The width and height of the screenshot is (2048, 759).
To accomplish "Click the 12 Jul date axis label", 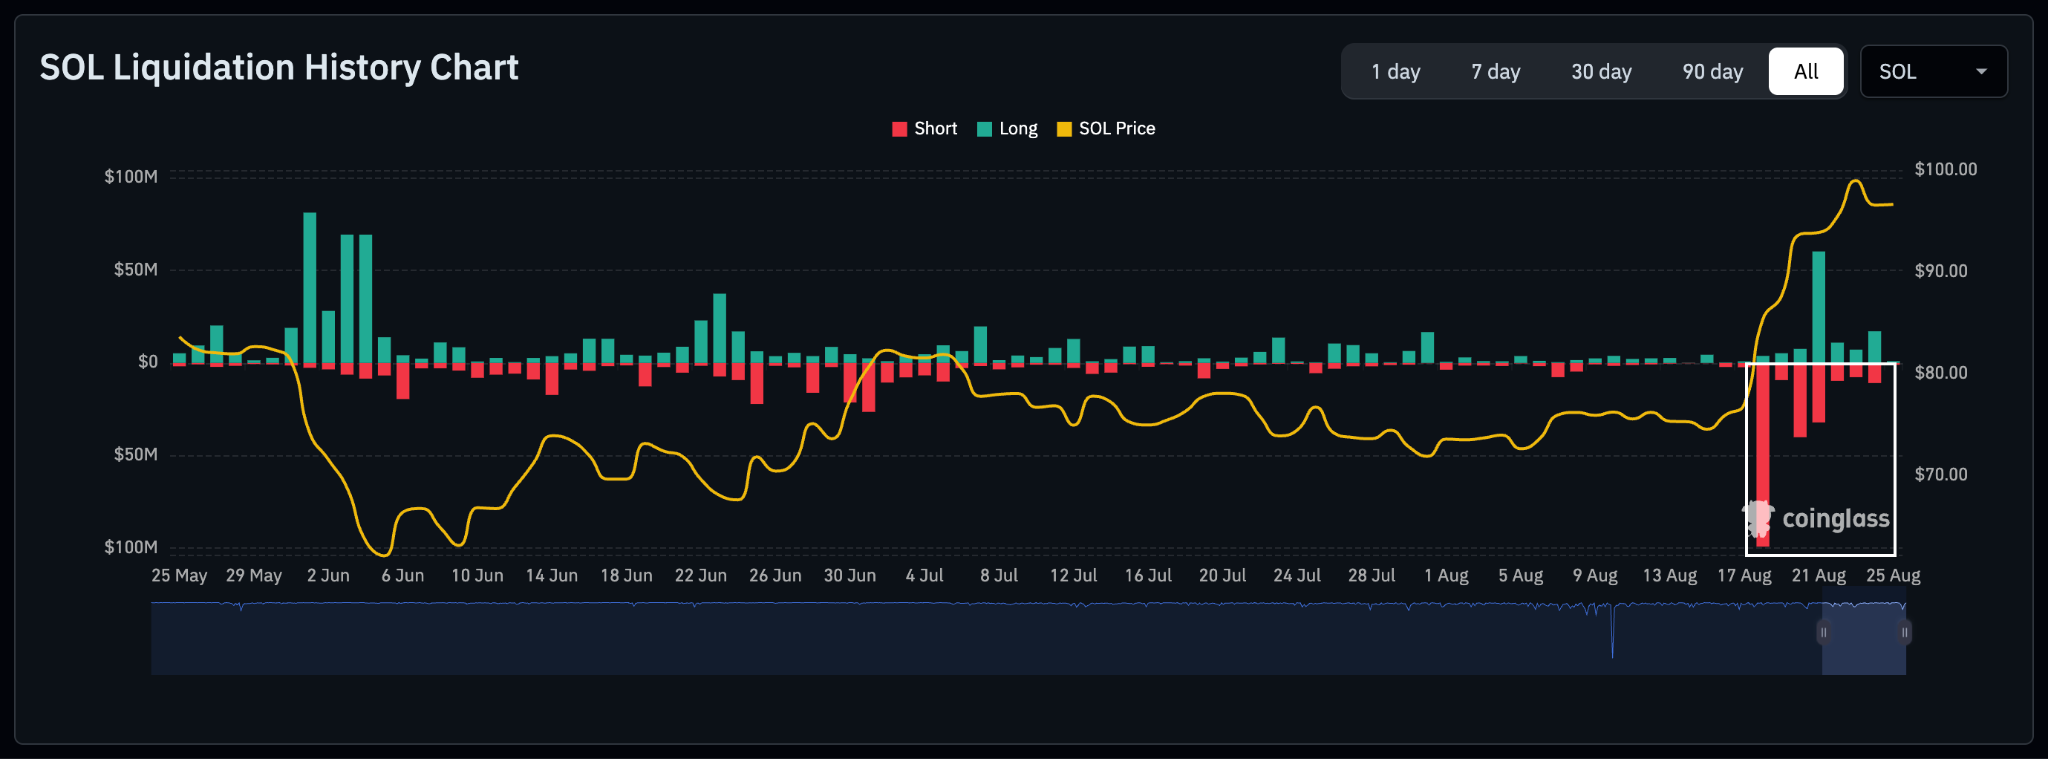I will (x=1073, y=576).
